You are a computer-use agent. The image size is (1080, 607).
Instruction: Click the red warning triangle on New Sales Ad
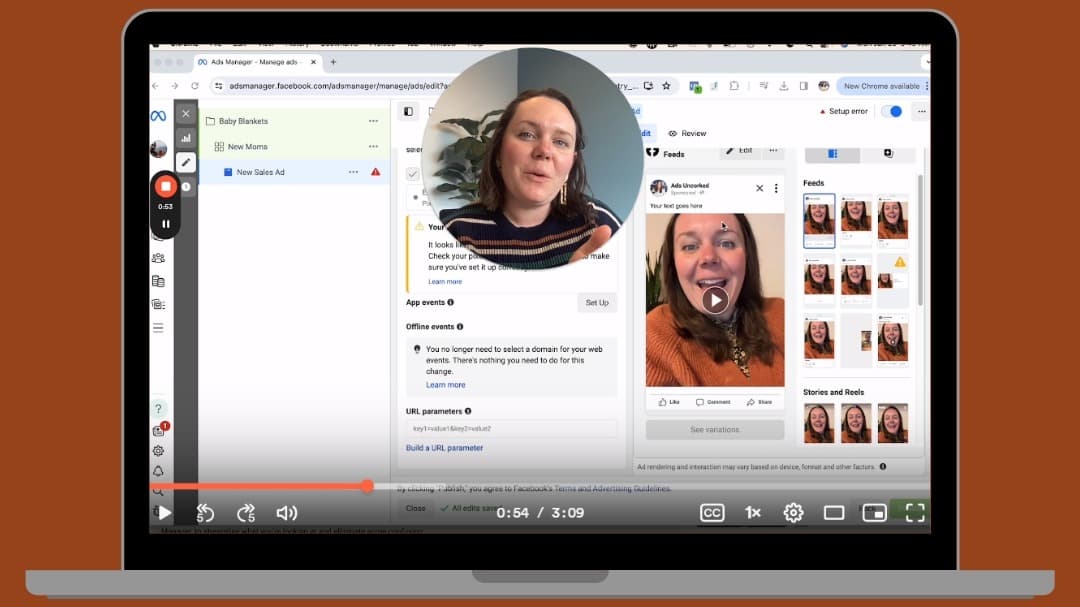[x=375, y=172]
